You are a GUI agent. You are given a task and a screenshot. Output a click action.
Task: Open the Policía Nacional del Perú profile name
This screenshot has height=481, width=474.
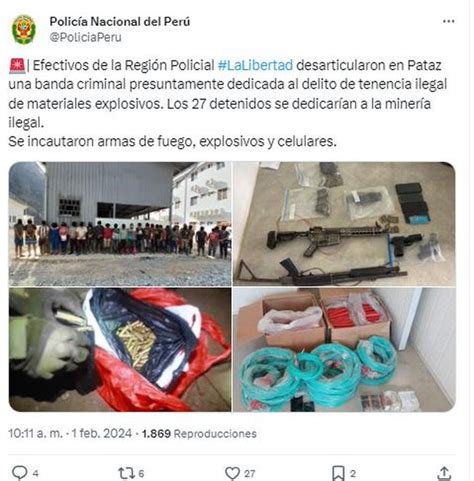120,22
